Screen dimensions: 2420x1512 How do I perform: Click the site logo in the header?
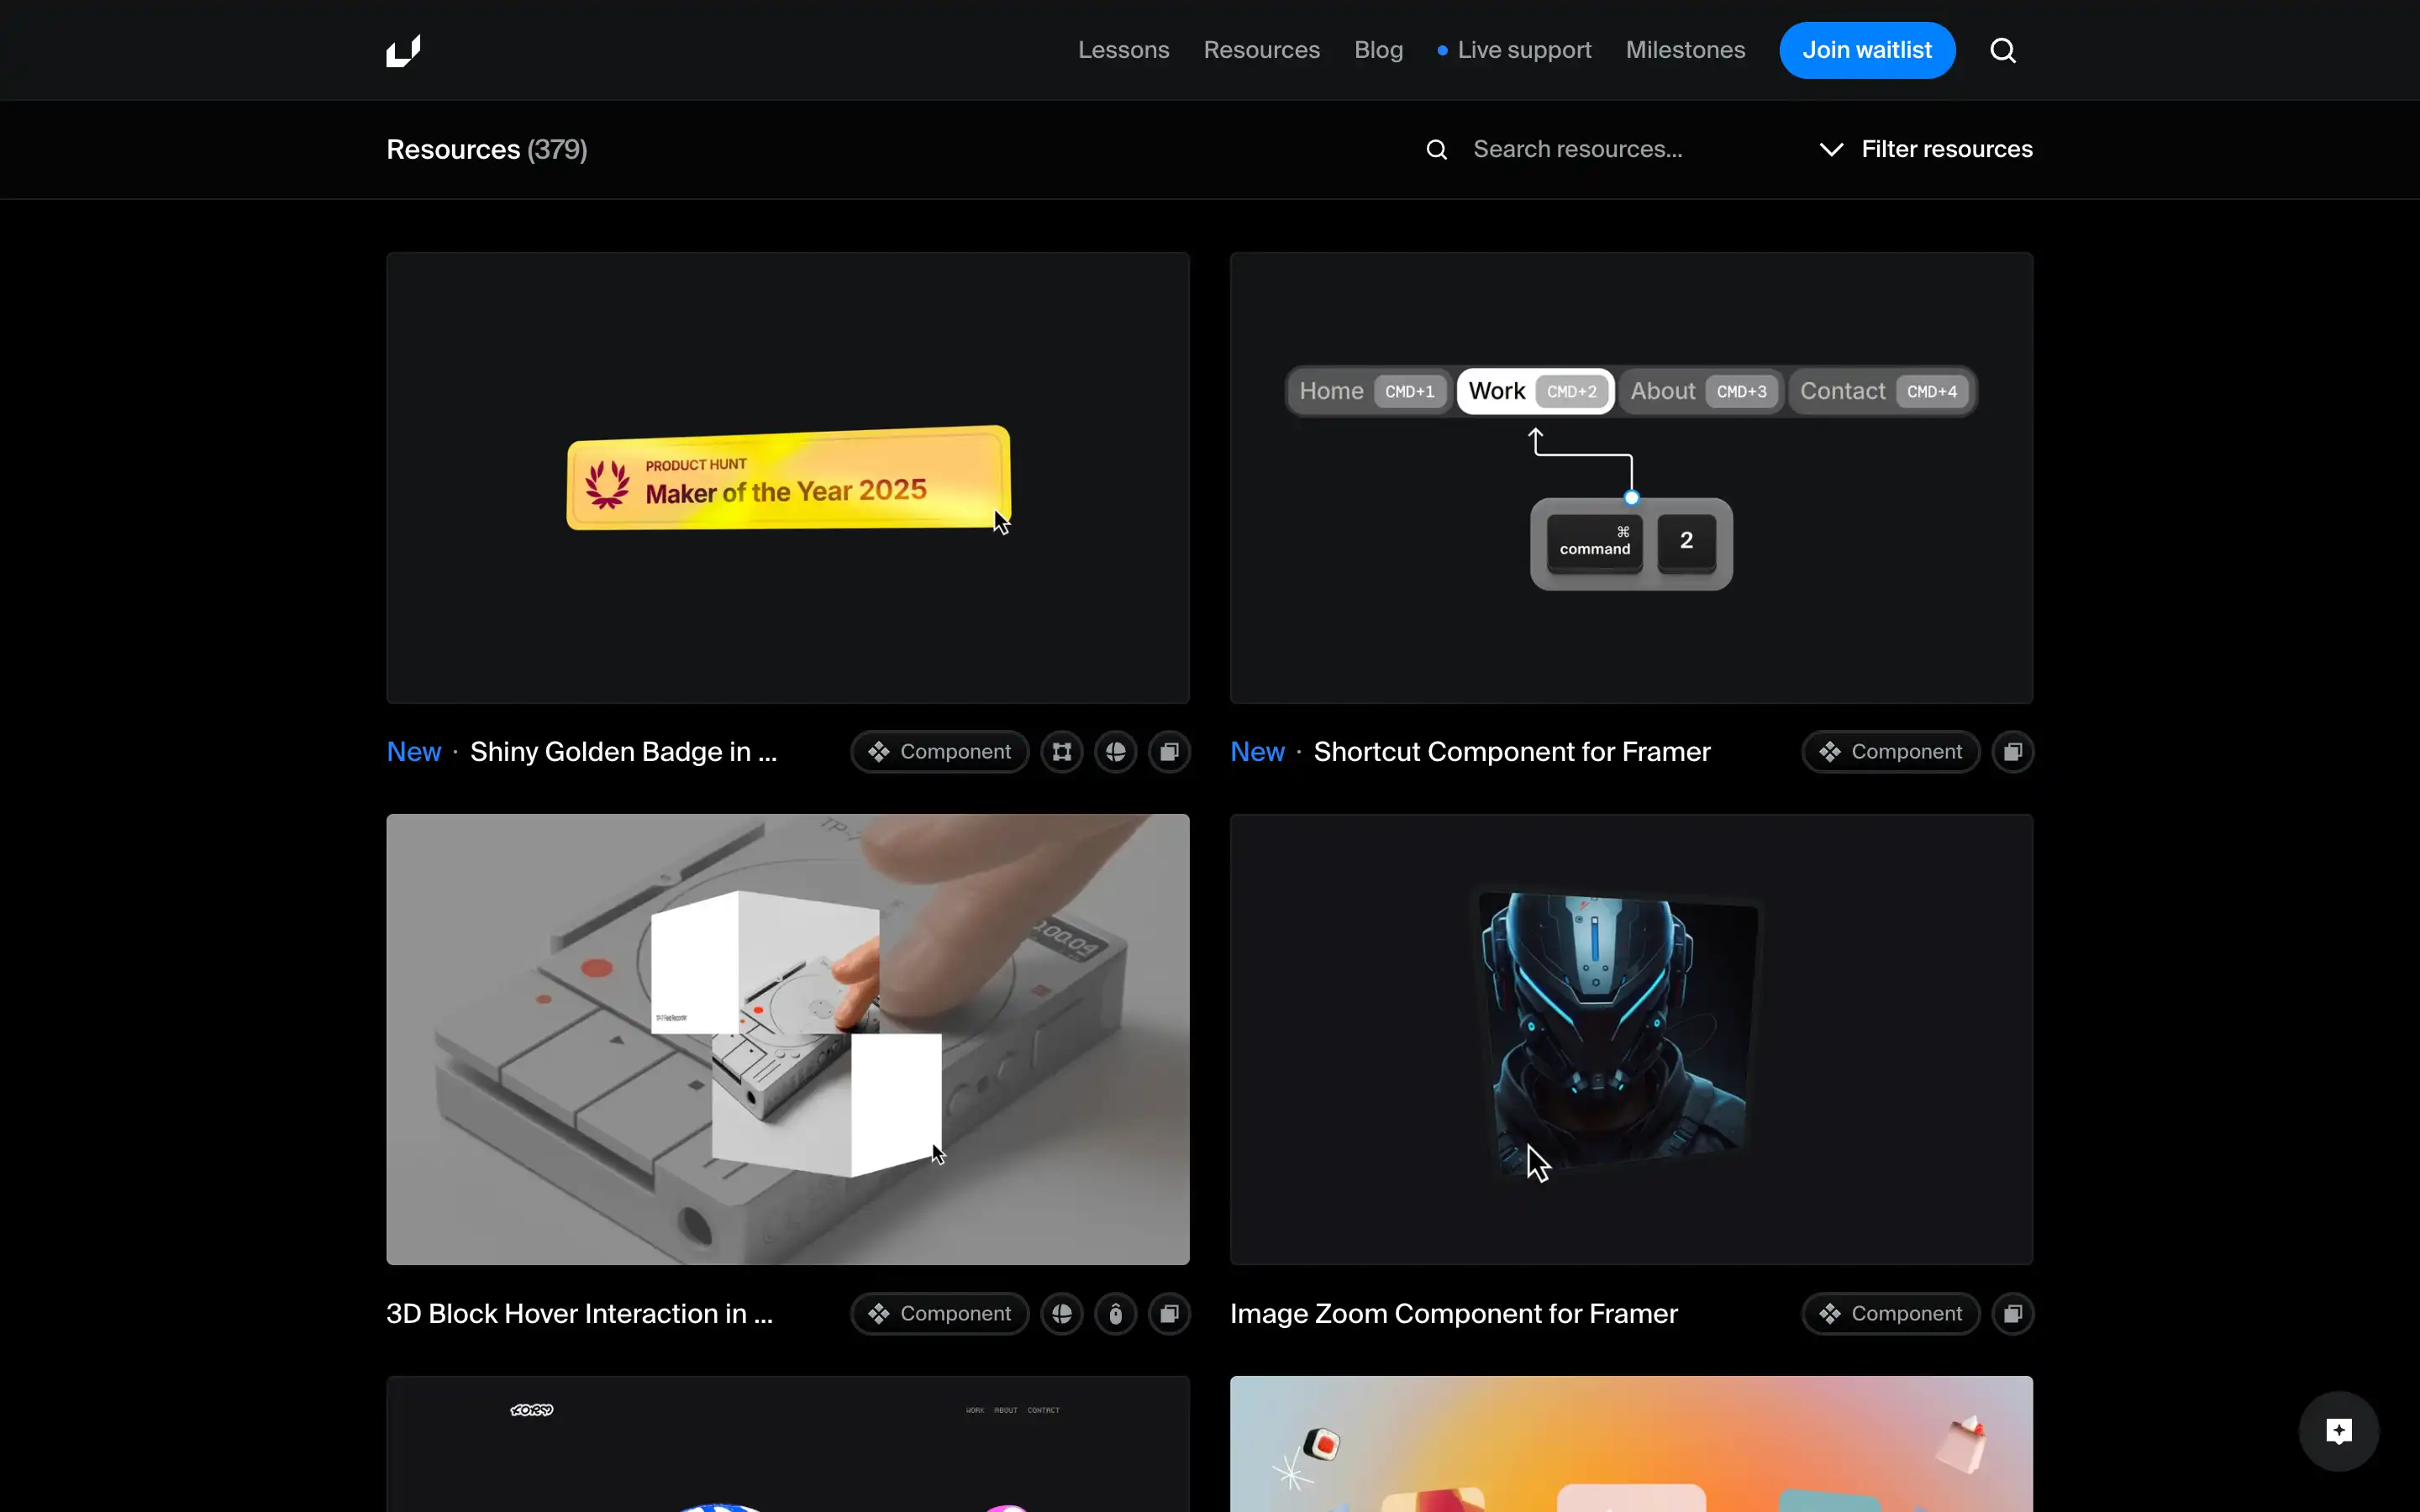coord(403,50)
